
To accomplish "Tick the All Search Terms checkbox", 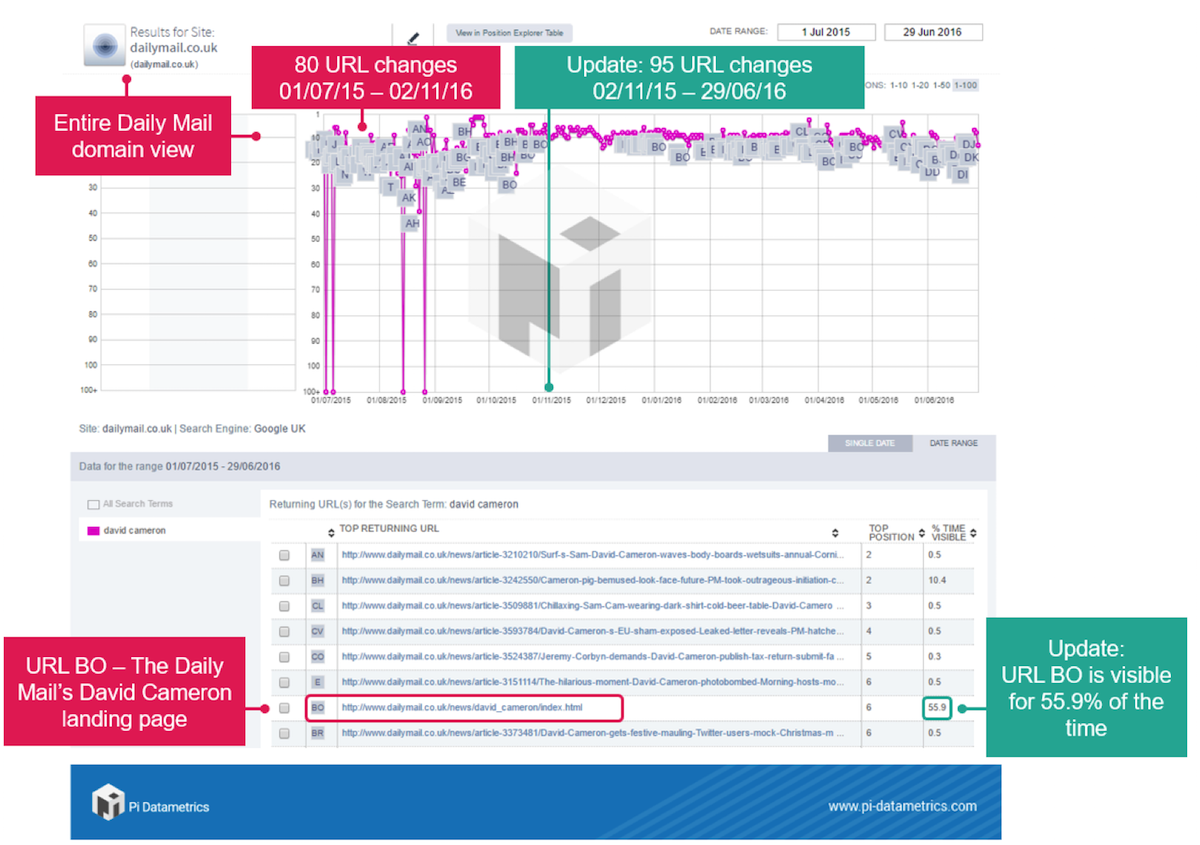I will 93,504.
